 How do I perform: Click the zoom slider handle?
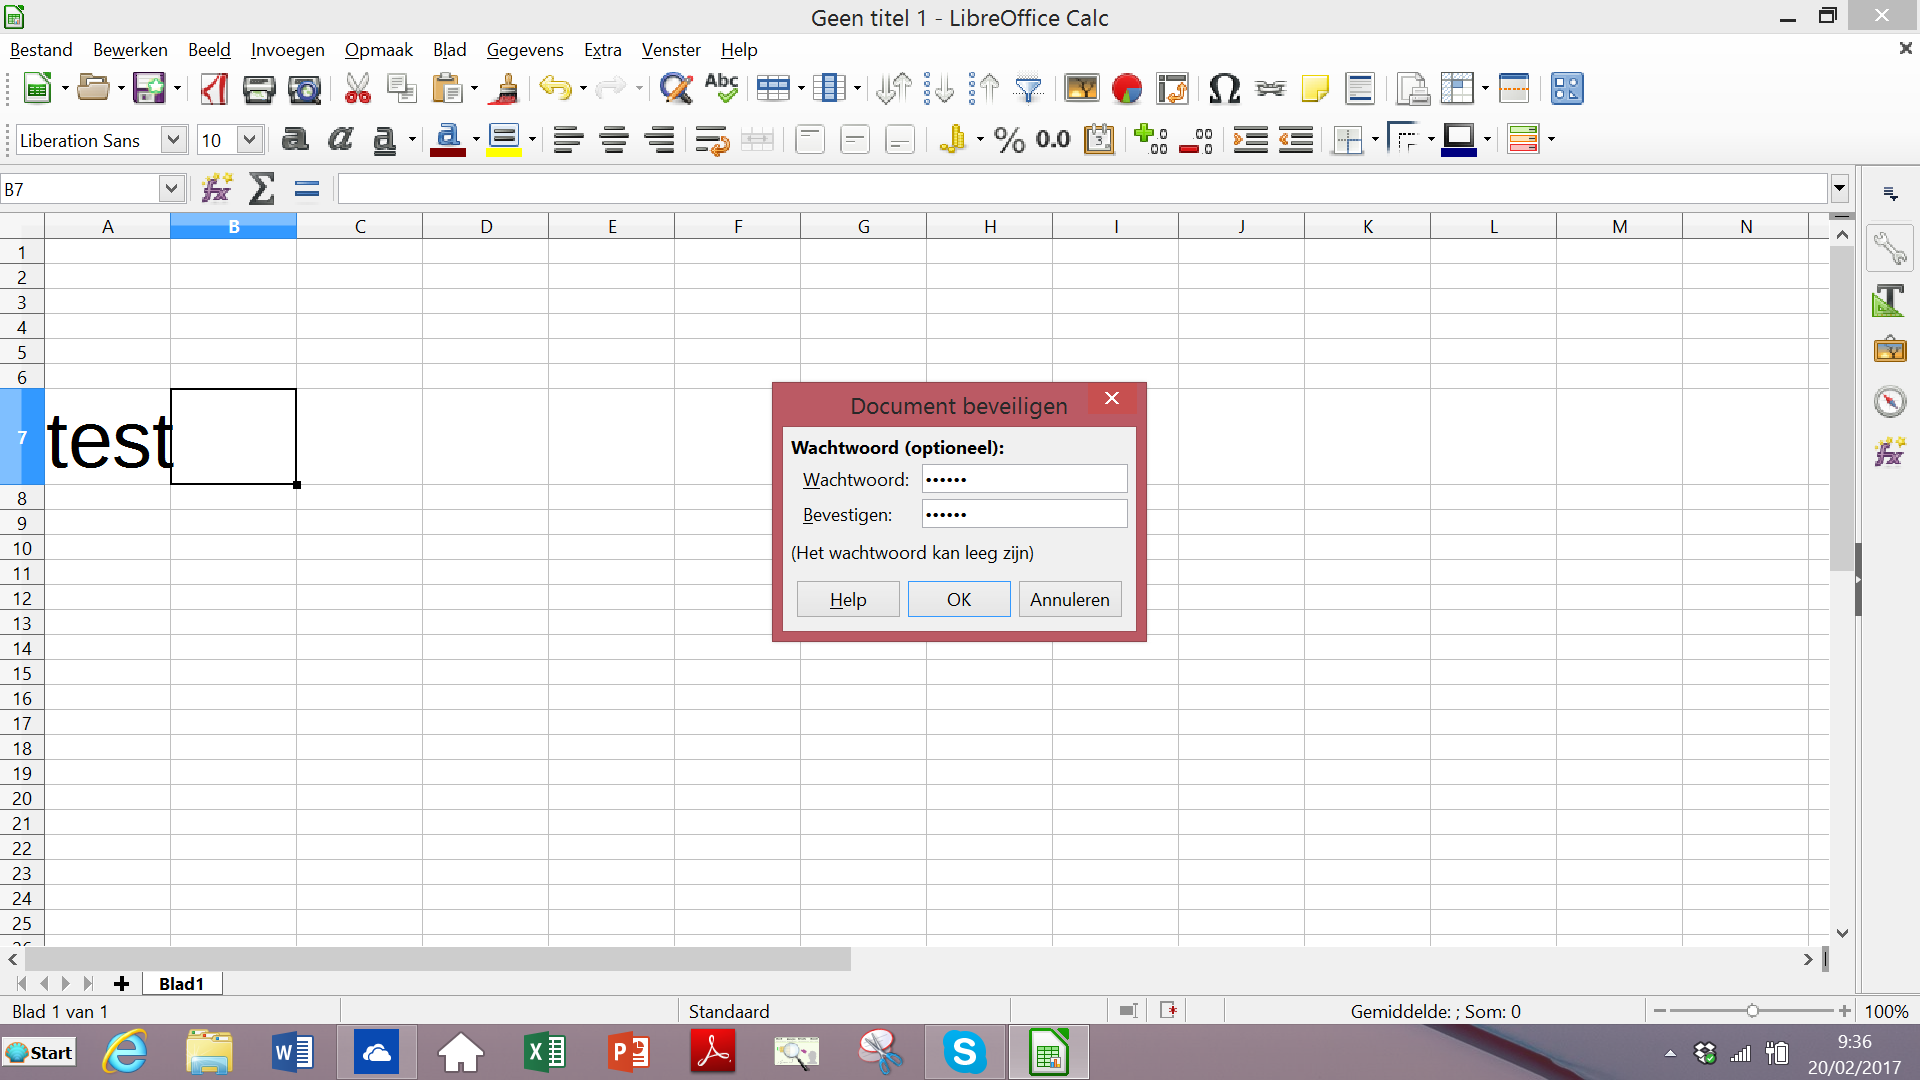coord(1752,1011)
